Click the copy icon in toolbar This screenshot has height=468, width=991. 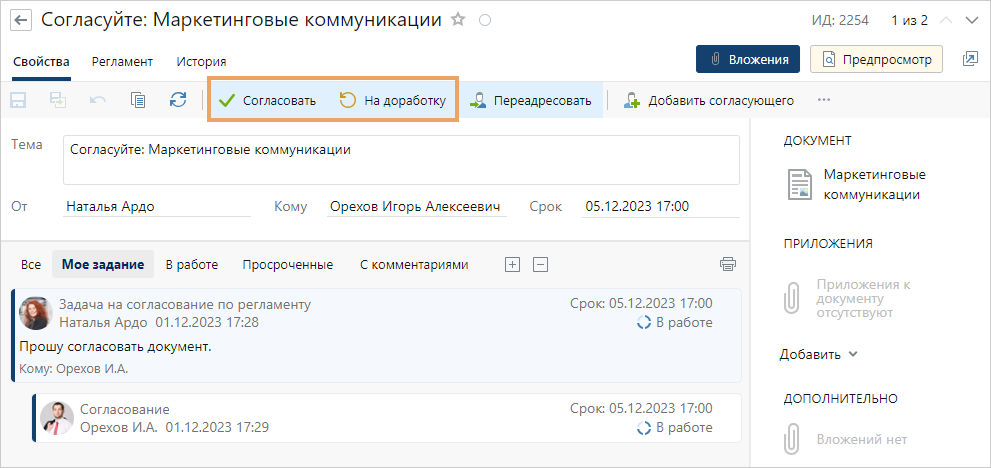pyautogui.click(x=138, y=100)
